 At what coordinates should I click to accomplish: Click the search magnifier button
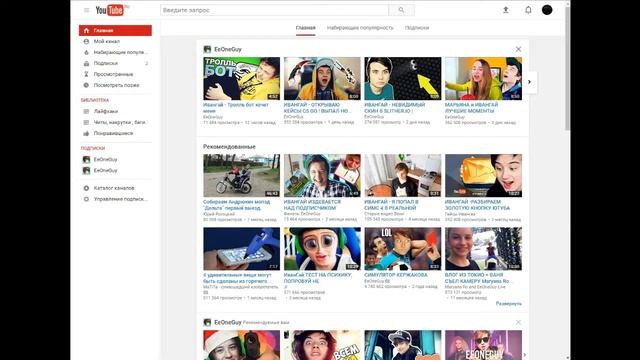tap(402, 10)
